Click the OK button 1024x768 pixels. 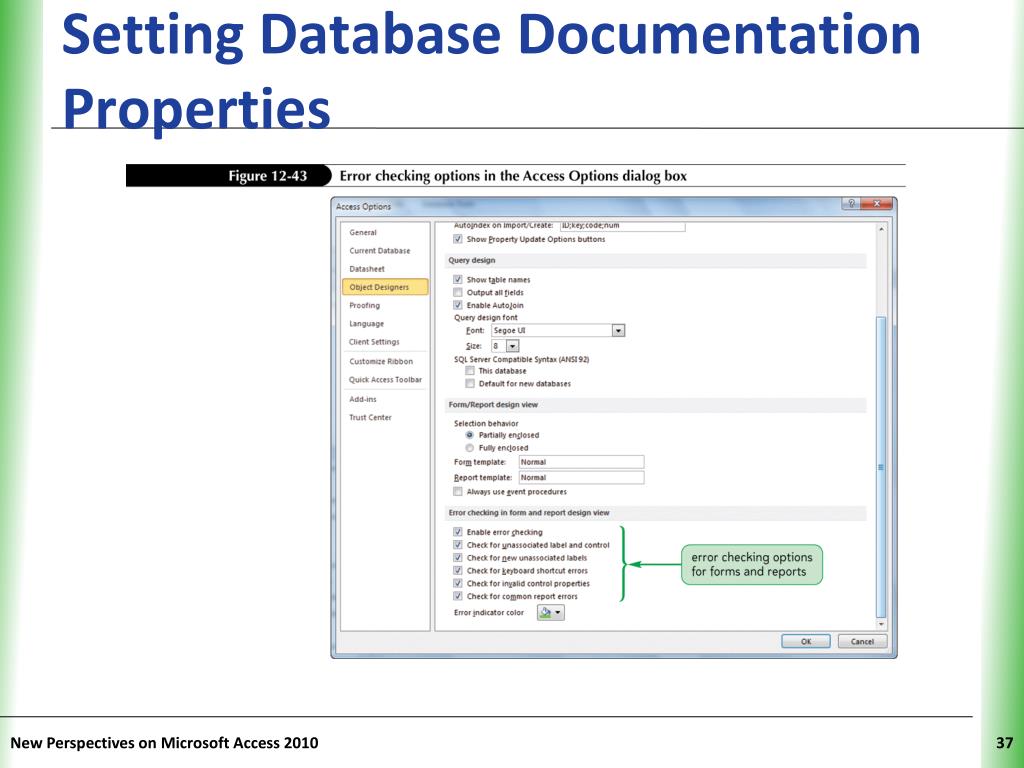(x=806, y=641)
